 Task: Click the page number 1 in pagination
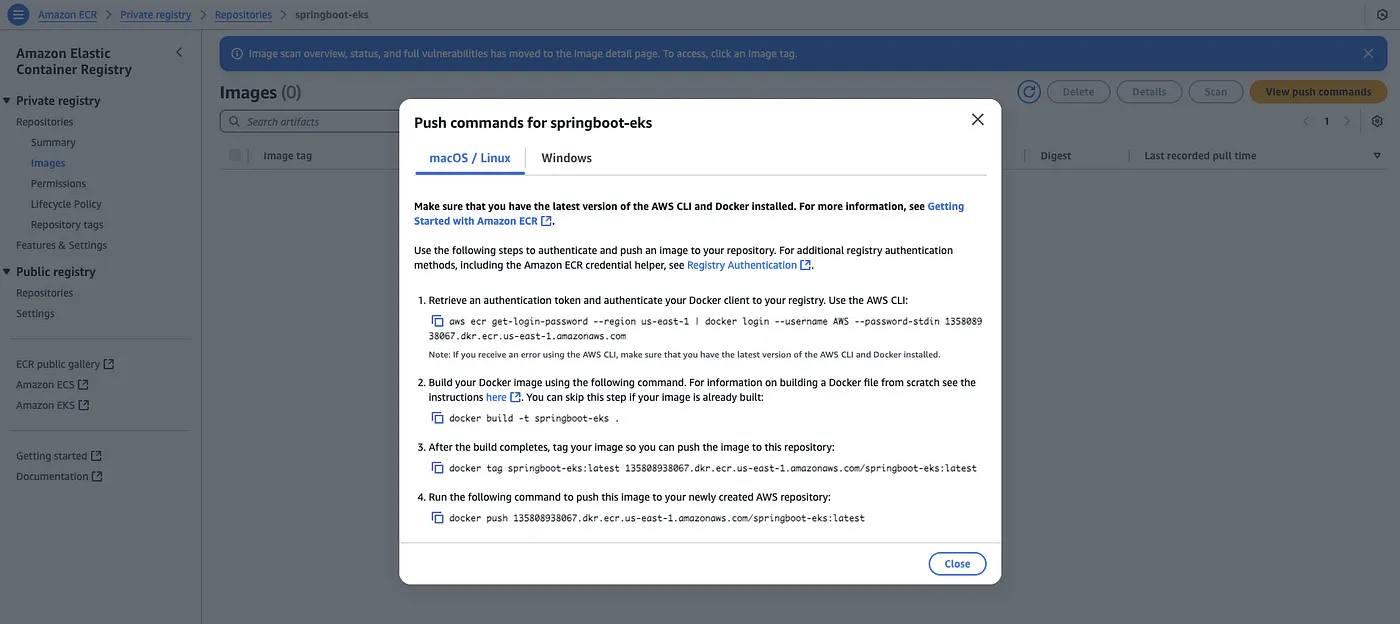1327,121
